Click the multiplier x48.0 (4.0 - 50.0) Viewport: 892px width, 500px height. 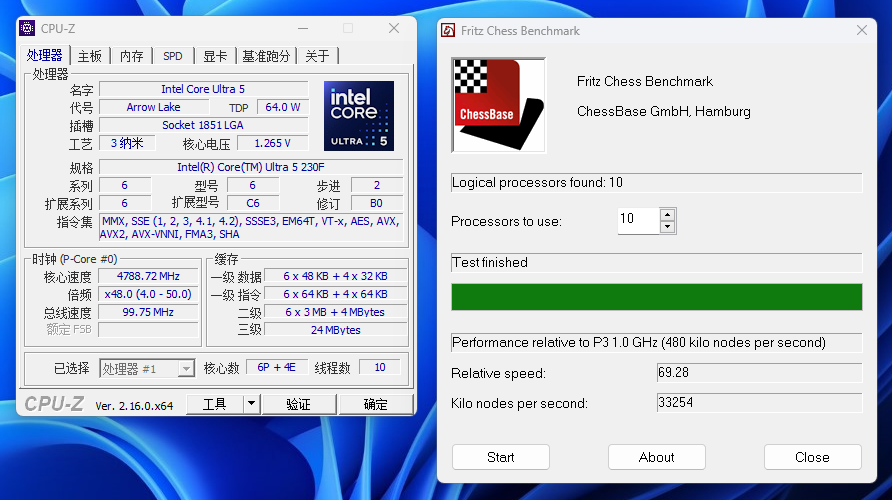[148, 294]
